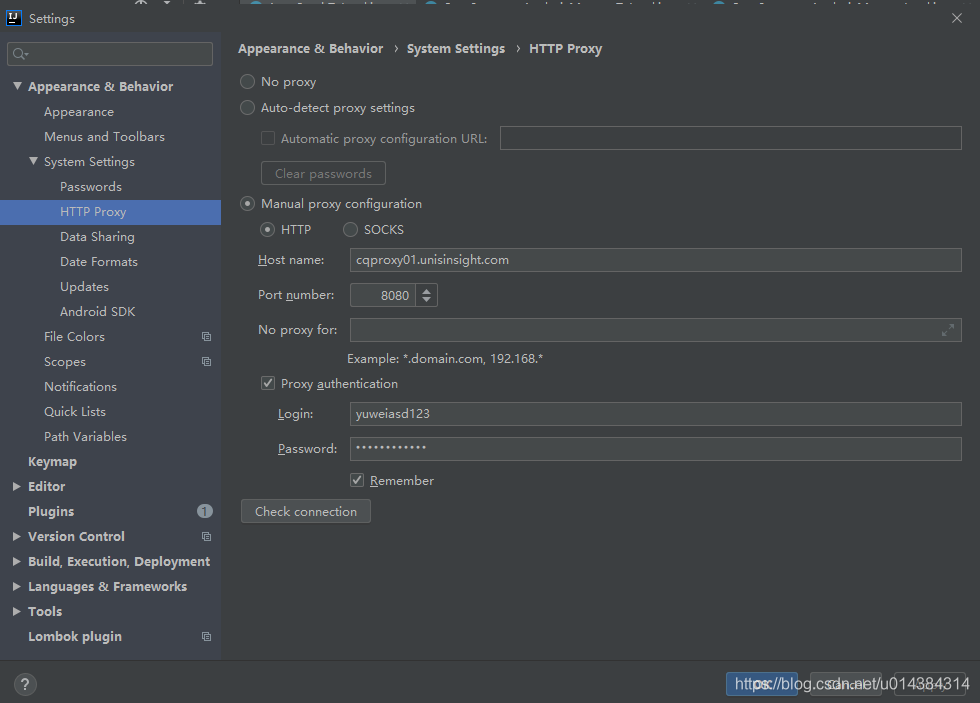Click the IntelliJ logo in title bar

pyautogui.click(x=14, y=18)
